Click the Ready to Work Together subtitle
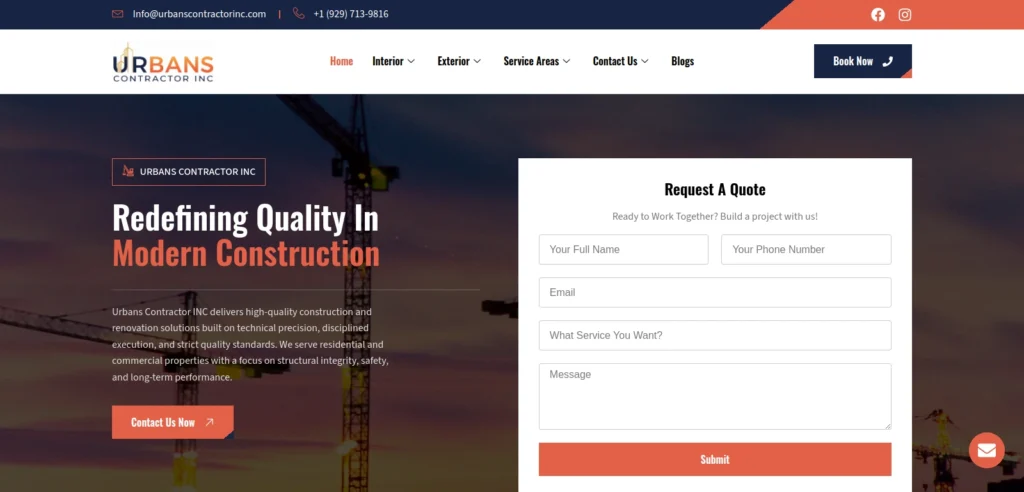 [714, 216]
